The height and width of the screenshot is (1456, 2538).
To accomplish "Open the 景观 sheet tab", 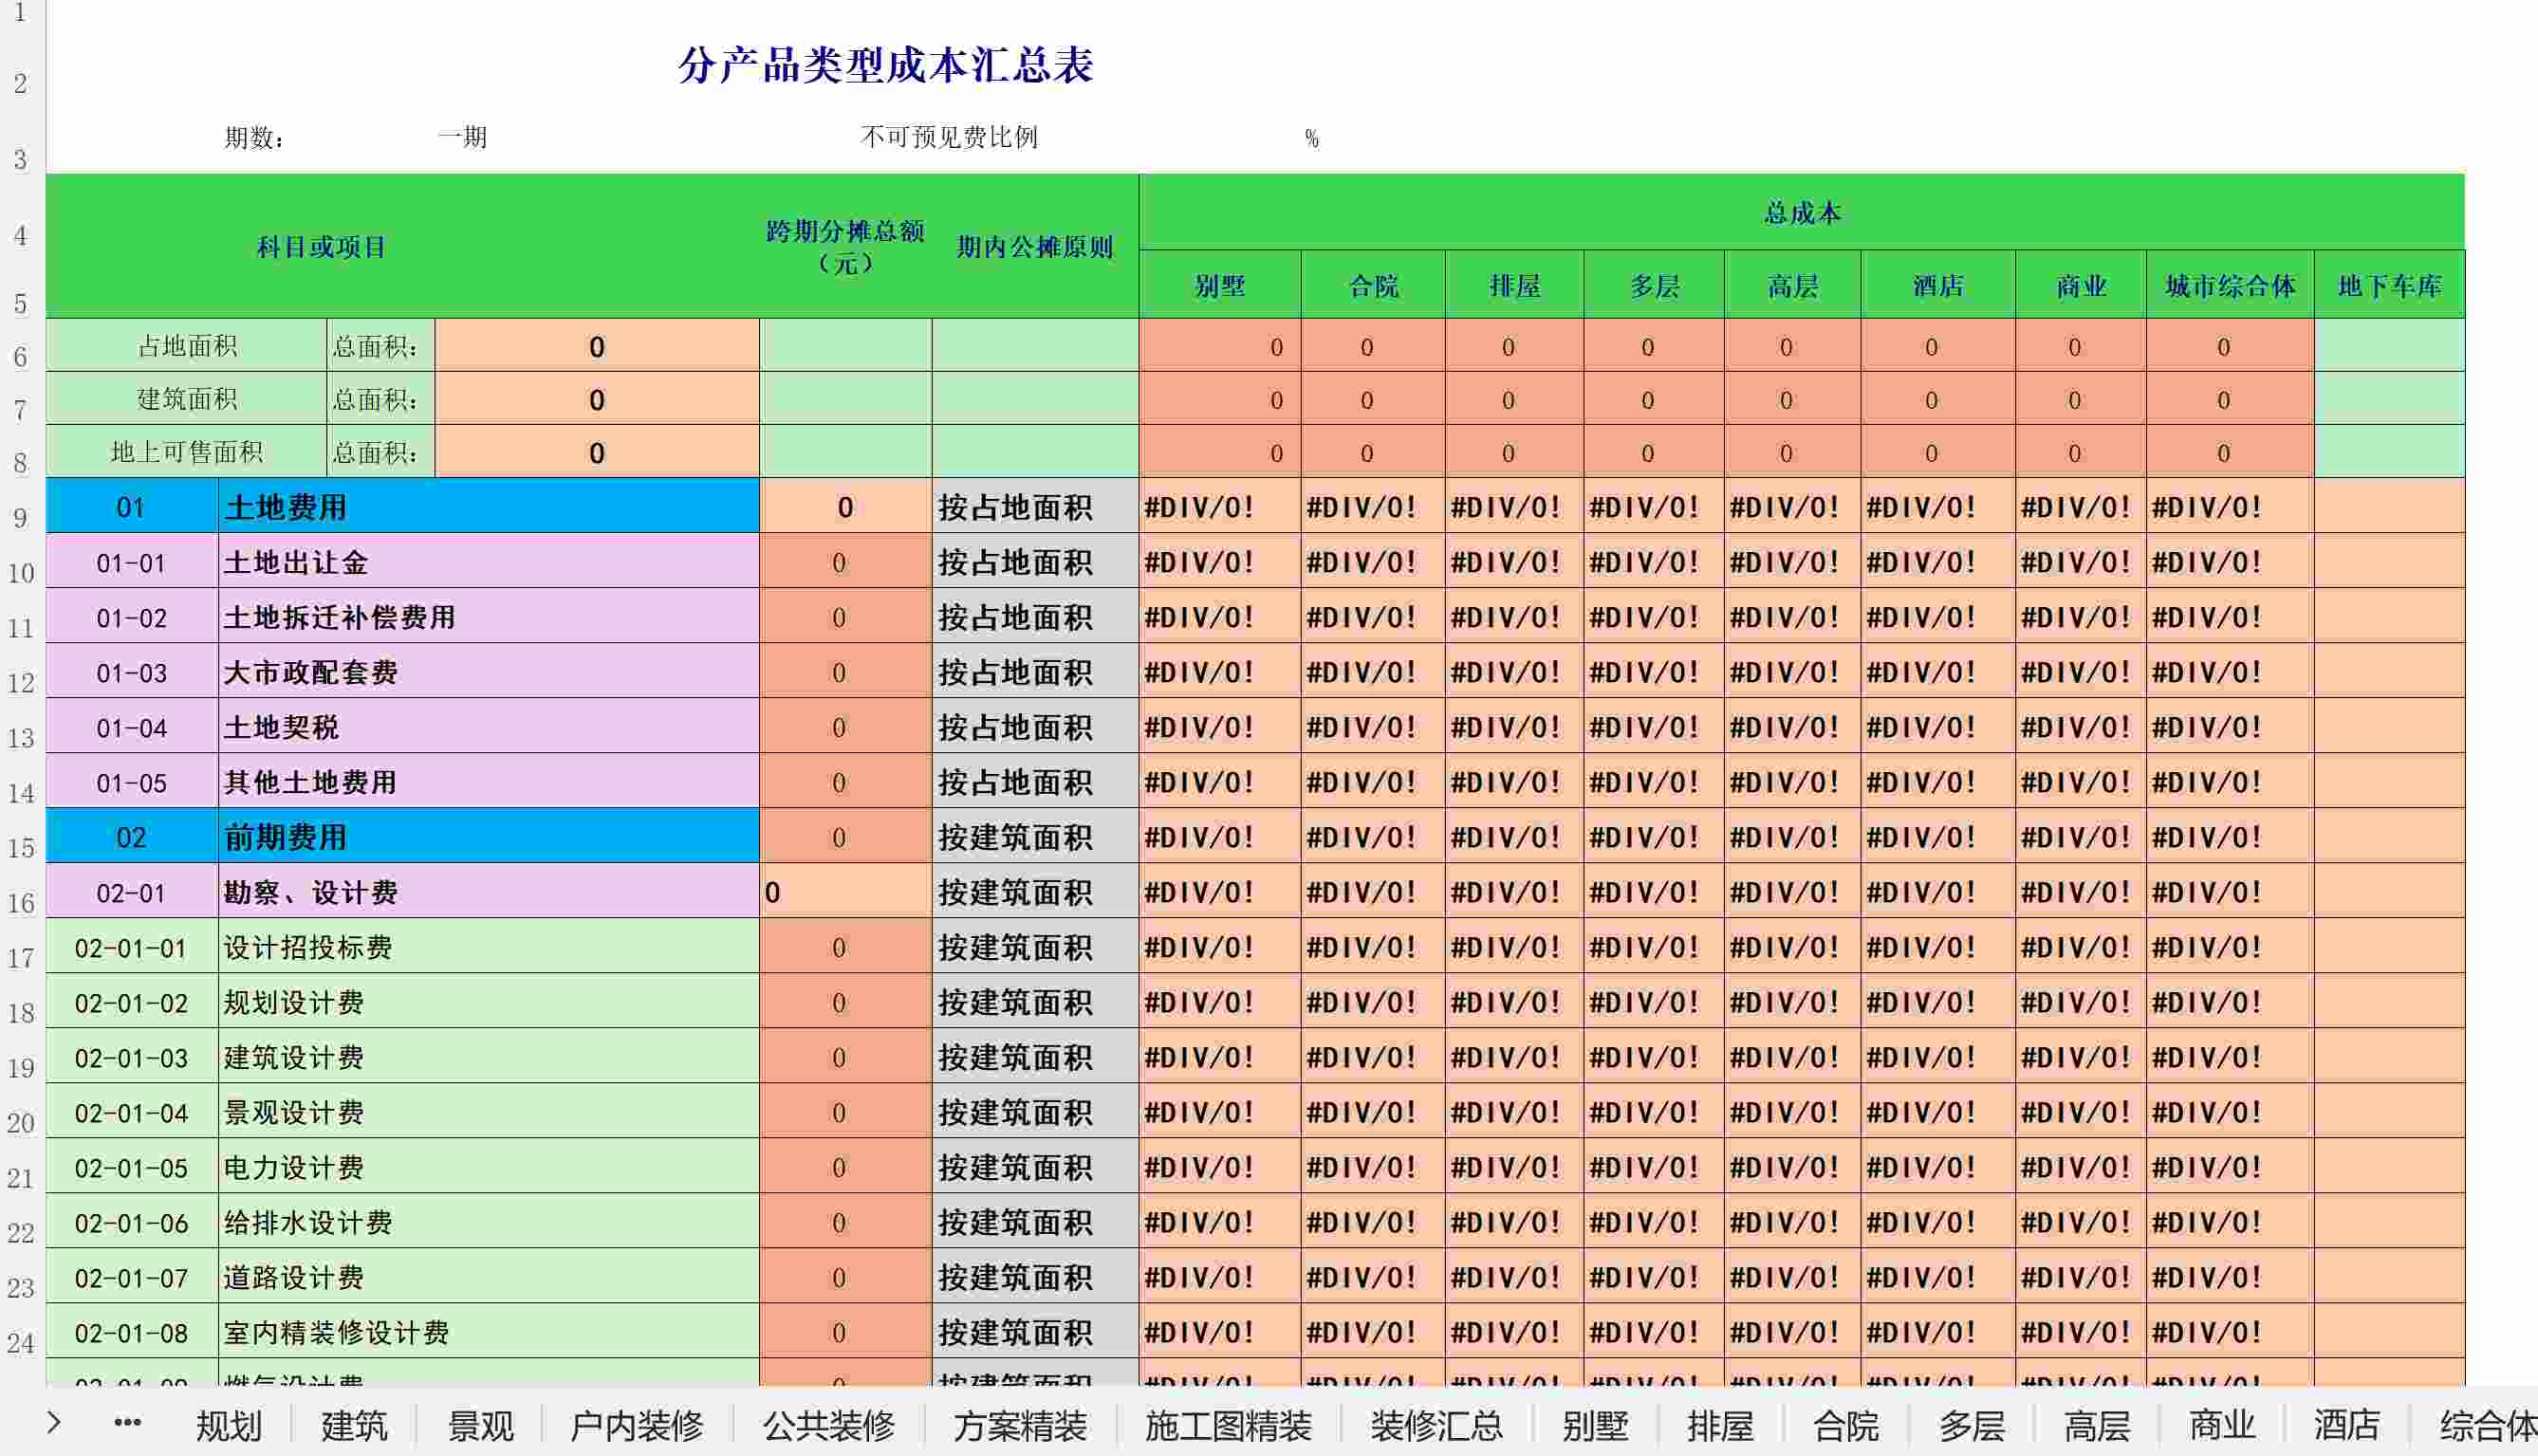I will tap(480, 1425).
